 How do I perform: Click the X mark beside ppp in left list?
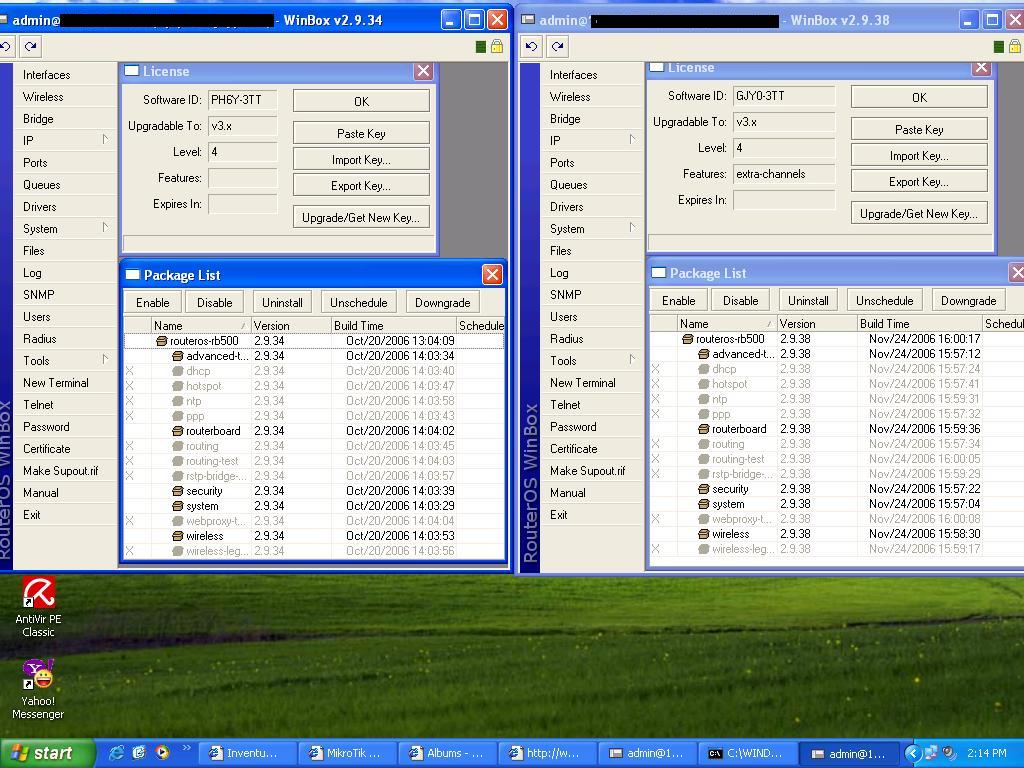click(x=129, y=416)
